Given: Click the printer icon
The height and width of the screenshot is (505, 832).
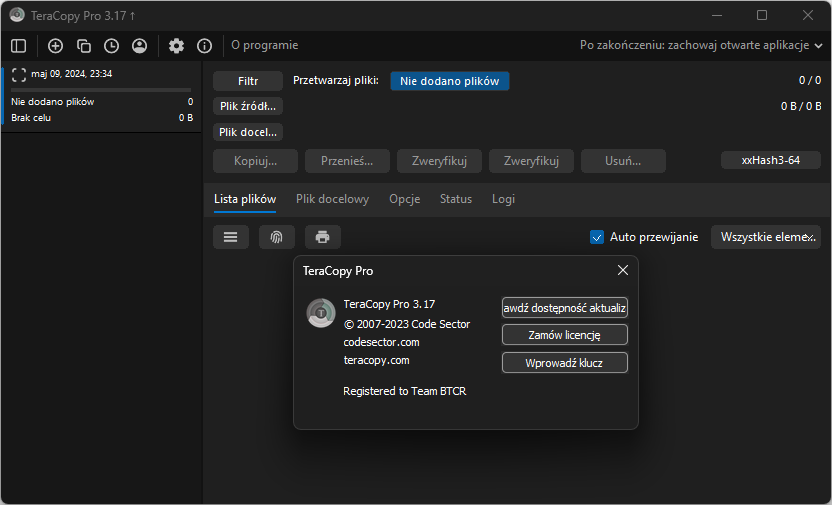Looking at the screenshot, I should click(x=323, y=237).
